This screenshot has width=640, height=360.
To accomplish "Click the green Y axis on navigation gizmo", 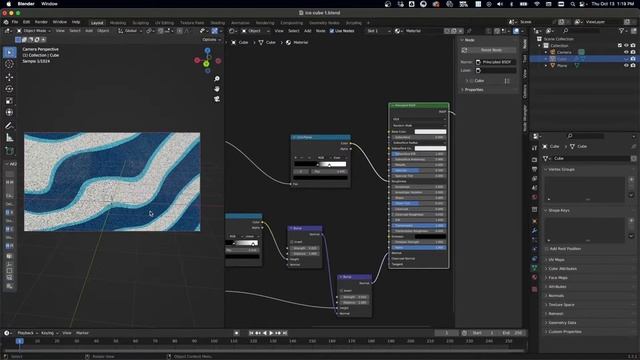I will pyautogui.click(x=206, y=64).
